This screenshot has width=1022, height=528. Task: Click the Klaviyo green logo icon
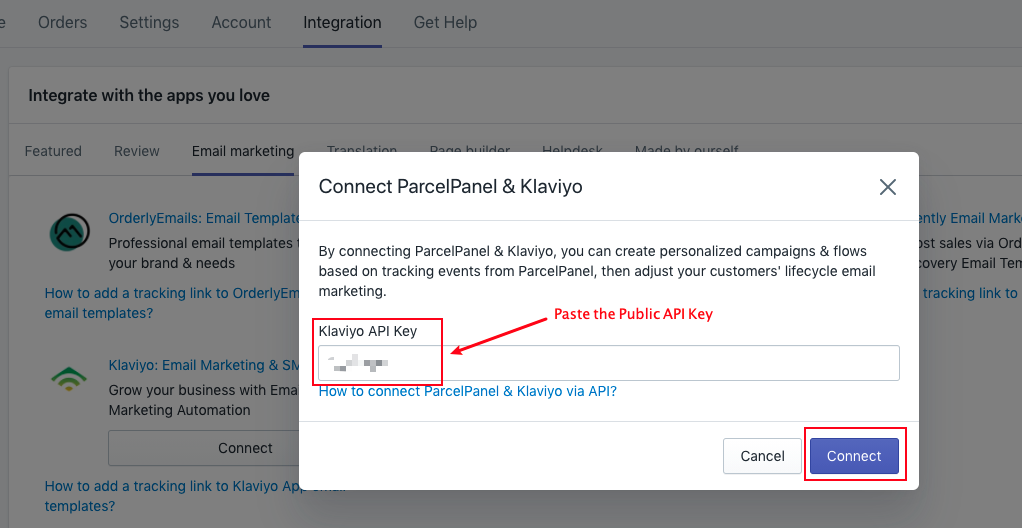pos(69,379)
